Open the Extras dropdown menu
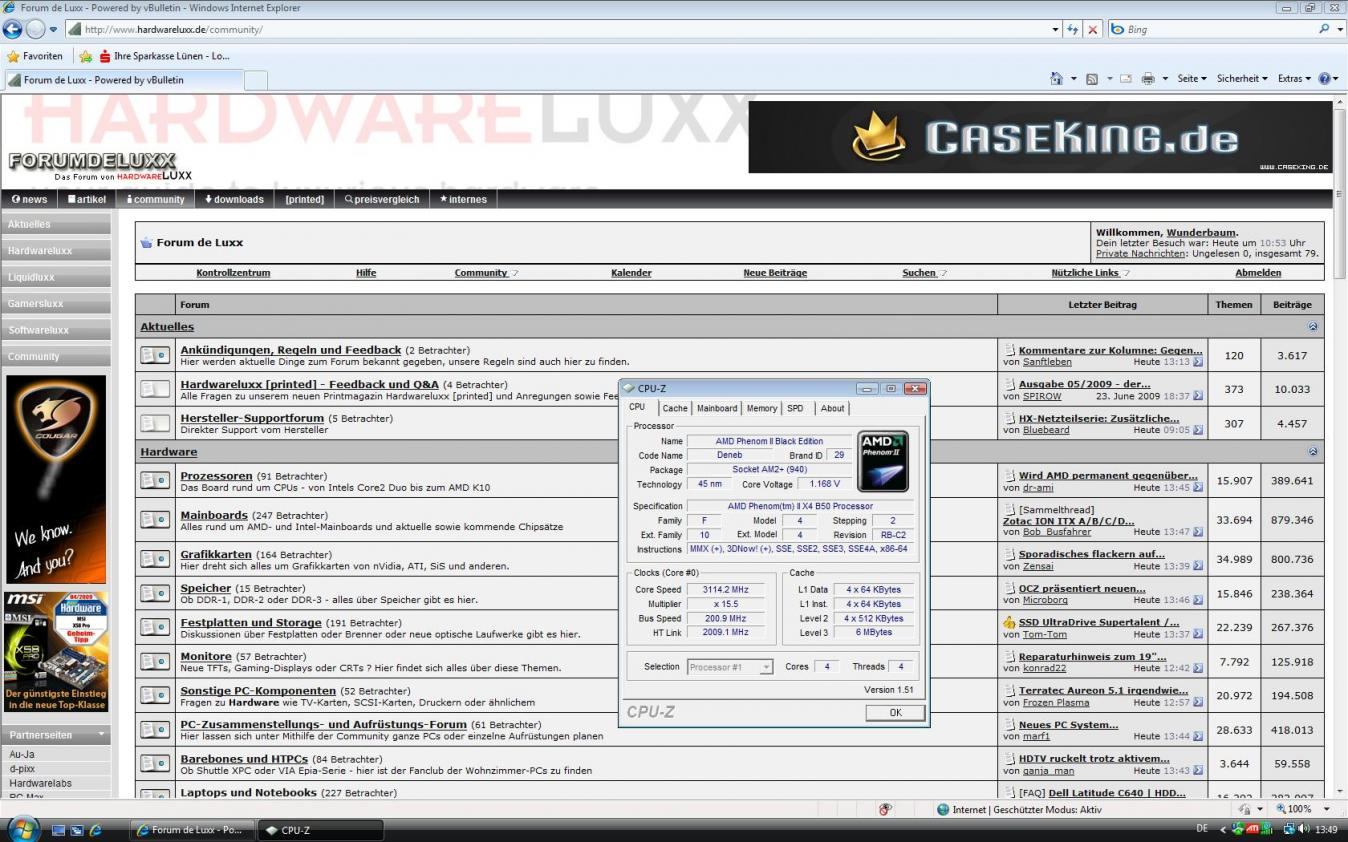This screenshot has width=1348, height=842. (1294, 78)
